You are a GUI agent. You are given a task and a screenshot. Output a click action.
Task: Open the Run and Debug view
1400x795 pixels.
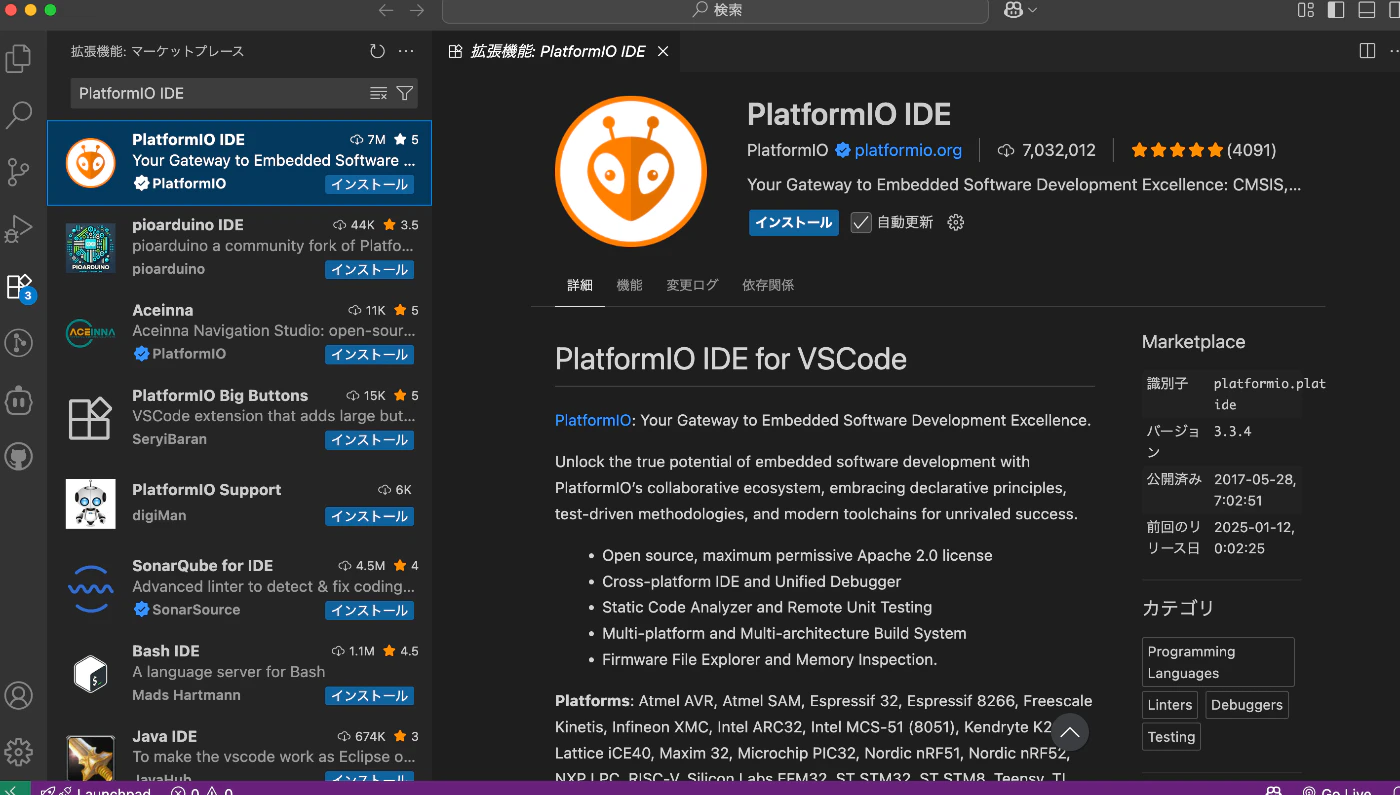point(19,229)
